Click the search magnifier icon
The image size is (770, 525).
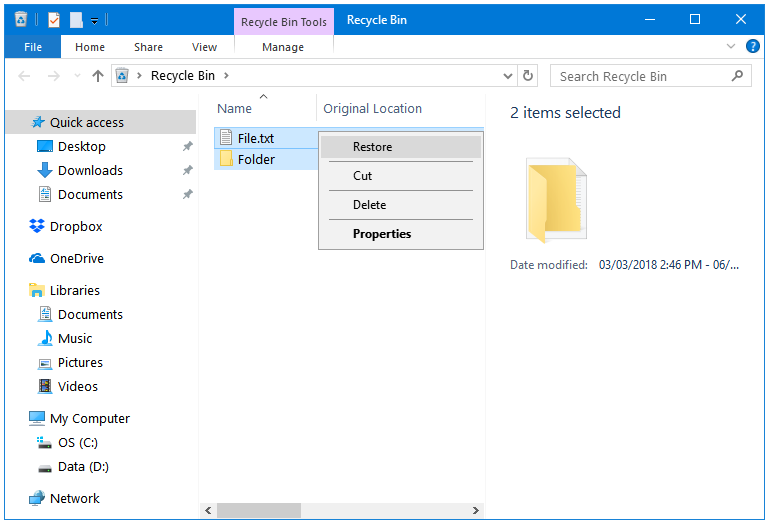[737, 76]
